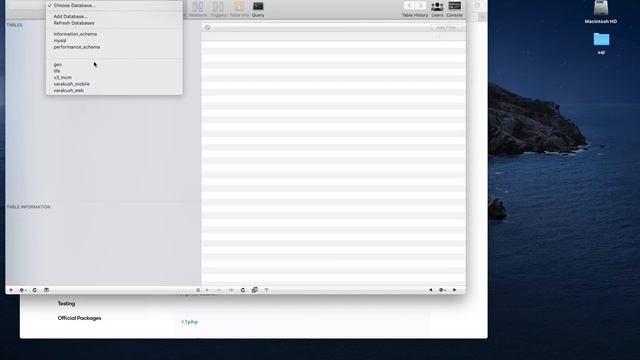Click the TABLES sidebar header
This screenshot has height=360, width=640.
coord(14,25)
